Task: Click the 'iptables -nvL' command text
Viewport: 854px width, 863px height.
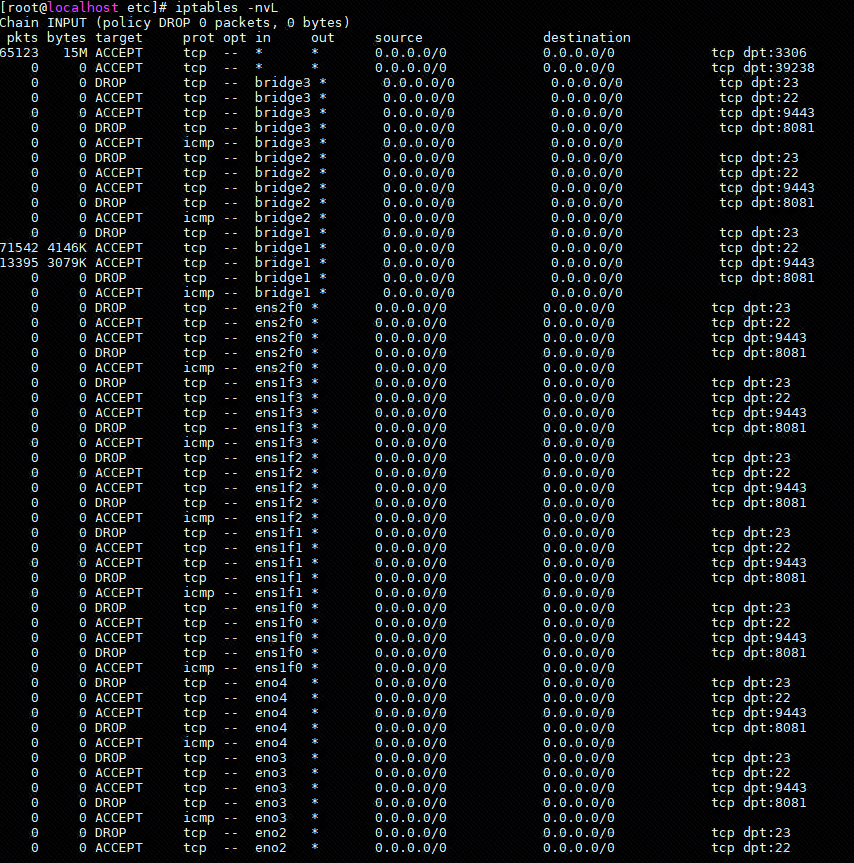Action: [x=226, y=8]
